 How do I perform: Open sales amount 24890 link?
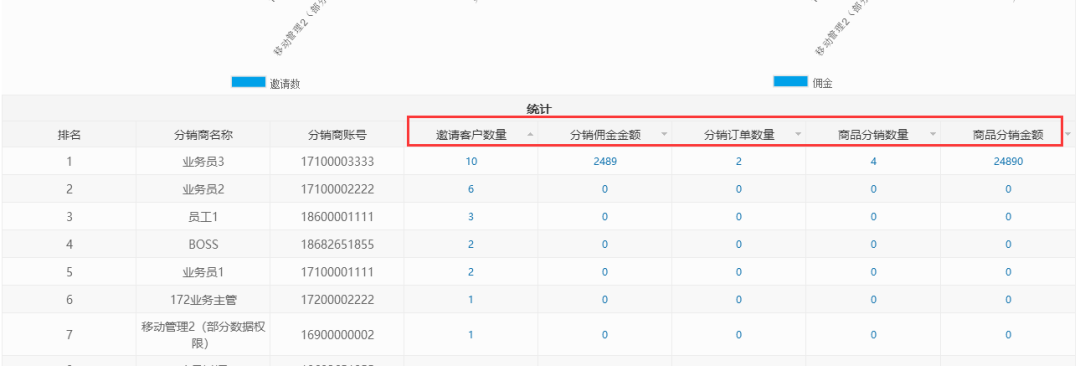1008,161
